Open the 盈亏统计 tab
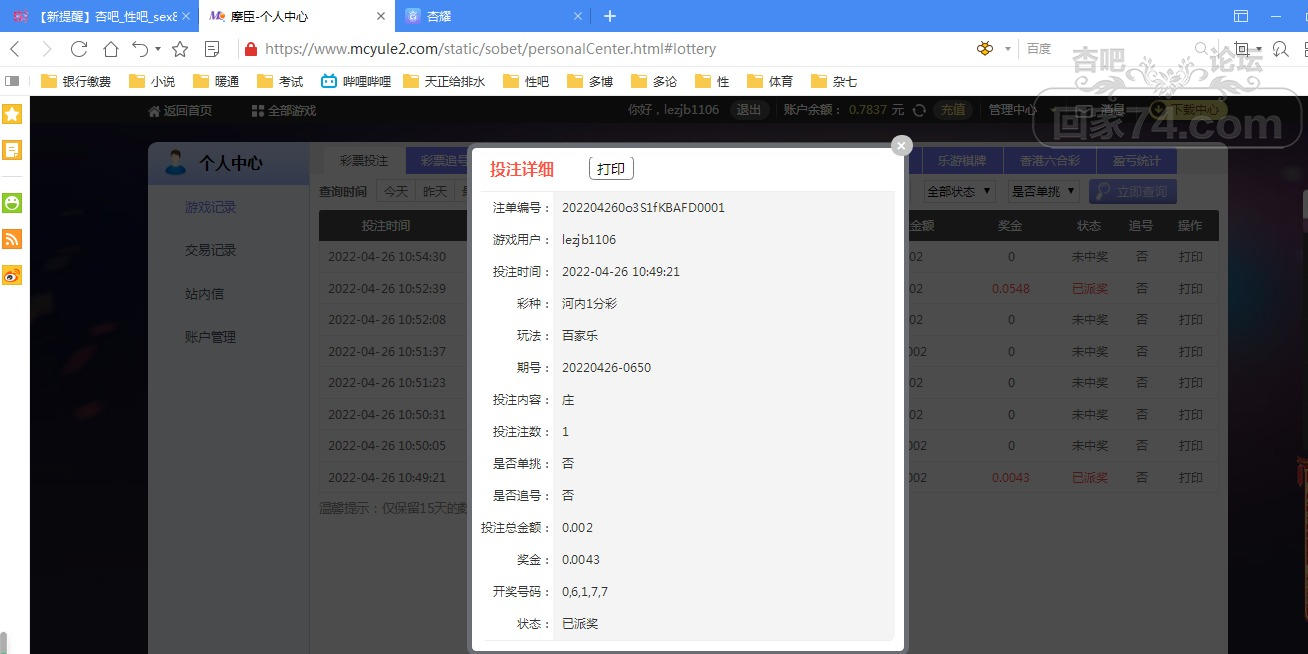 click(x=1137, y=160)
